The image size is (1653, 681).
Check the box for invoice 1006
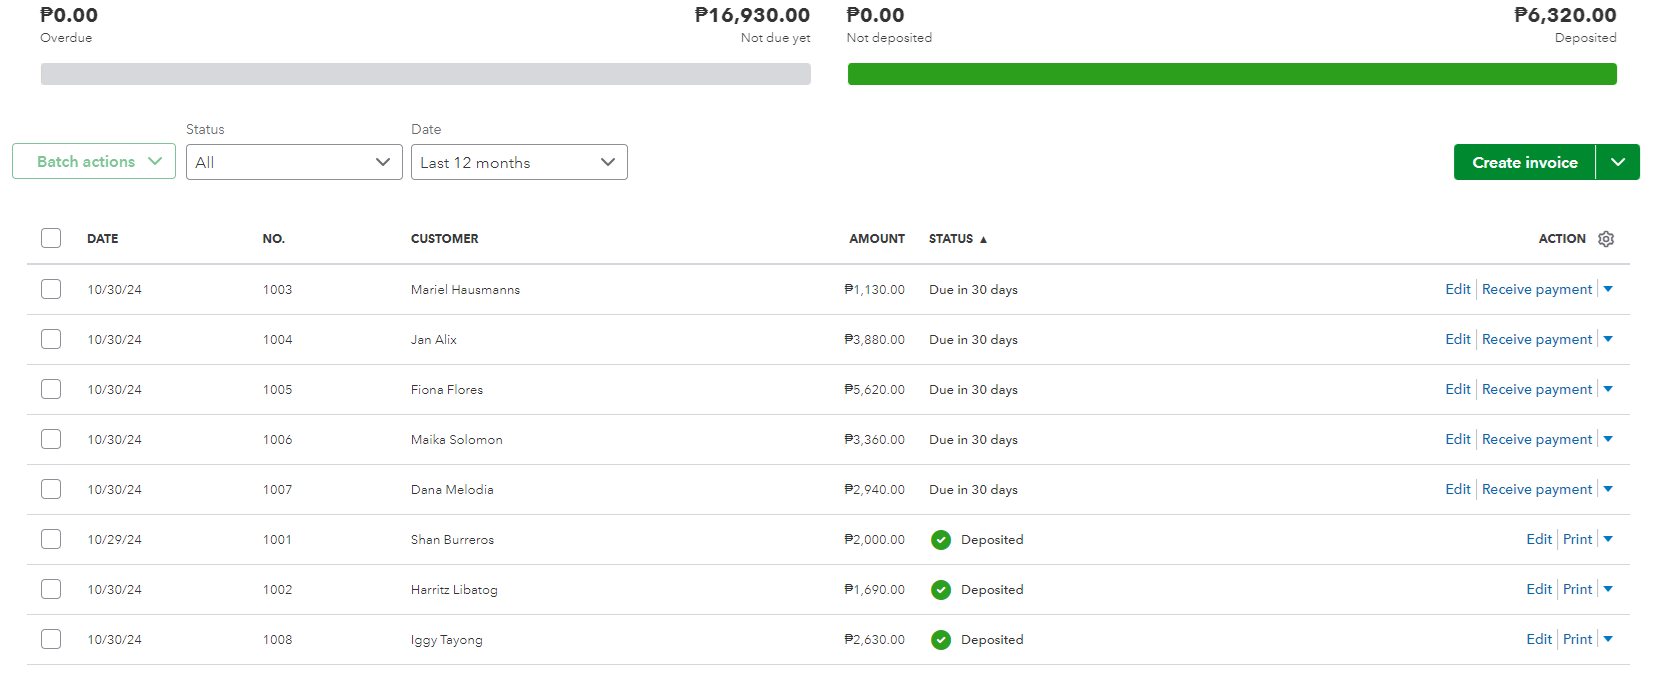pyautogui.click(x=51, y=439)
